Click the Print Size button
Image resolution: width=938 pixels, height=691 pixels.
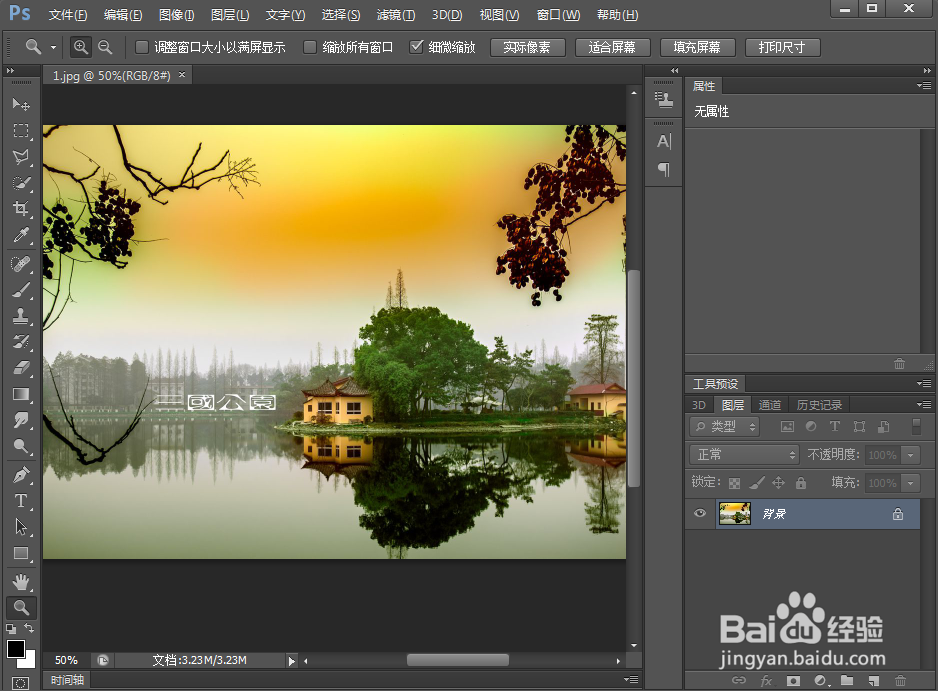pyautogui.click(x=782, y=47)
